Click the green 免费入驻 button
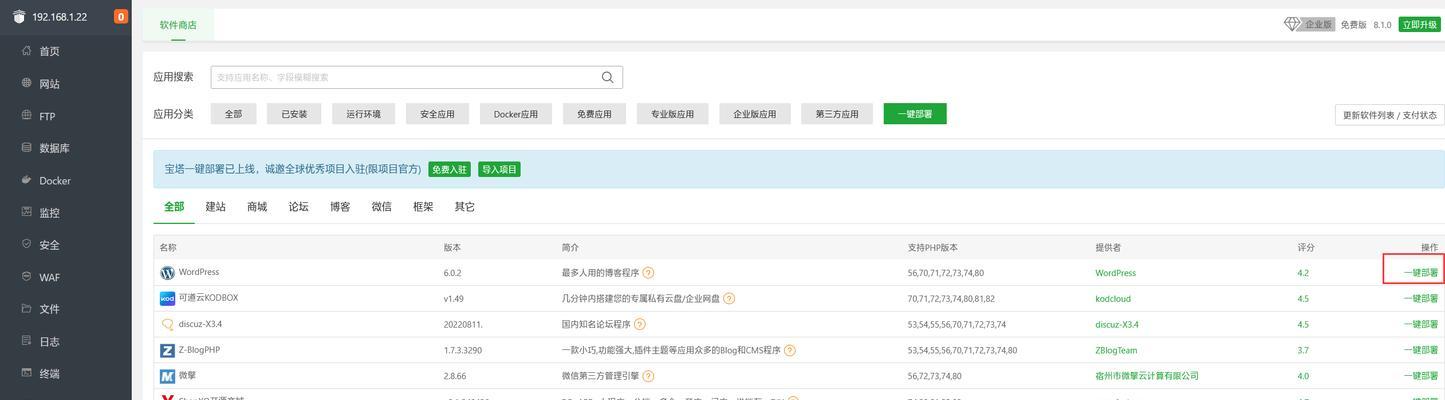 (449, 169)
